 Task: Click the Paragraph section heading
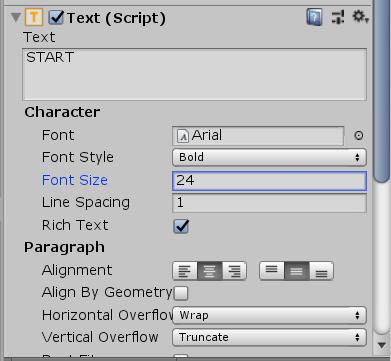pyautogui.click(x=64, y=248)
